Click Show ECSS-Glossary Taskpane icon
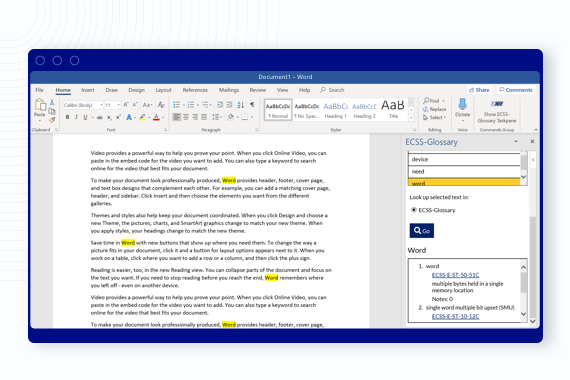 [497, 104]
